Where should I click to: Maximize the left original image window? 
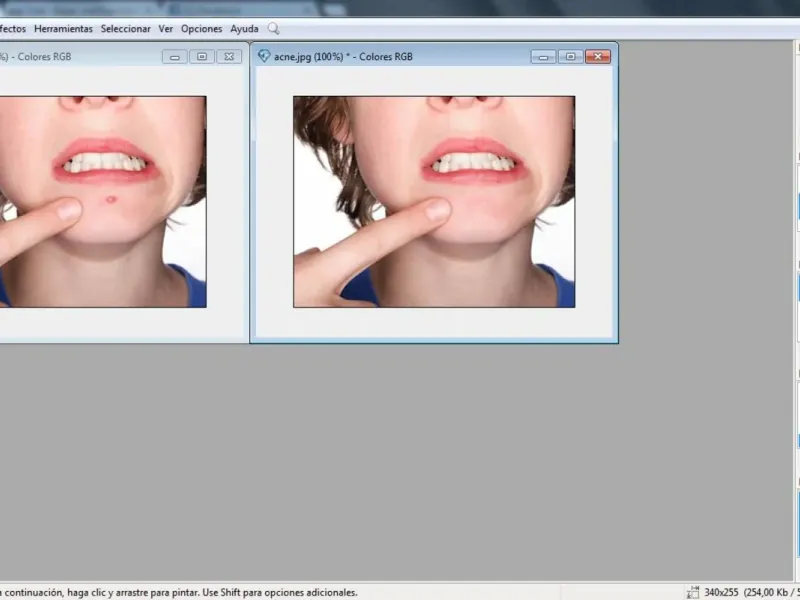tap(201, 57)
